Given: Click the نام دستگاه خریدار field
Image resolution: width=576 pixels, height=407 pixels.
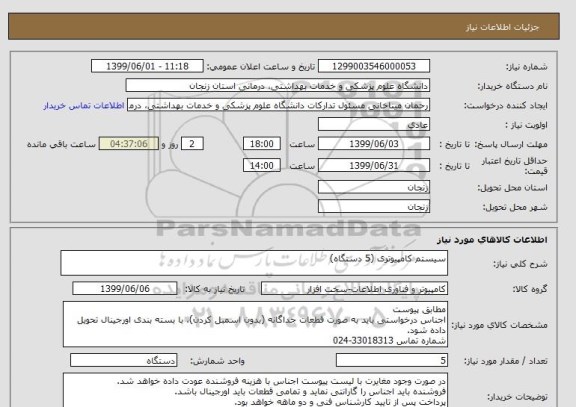Looking at the screenshot, I should pyautogui.click(x=278, y=86).
